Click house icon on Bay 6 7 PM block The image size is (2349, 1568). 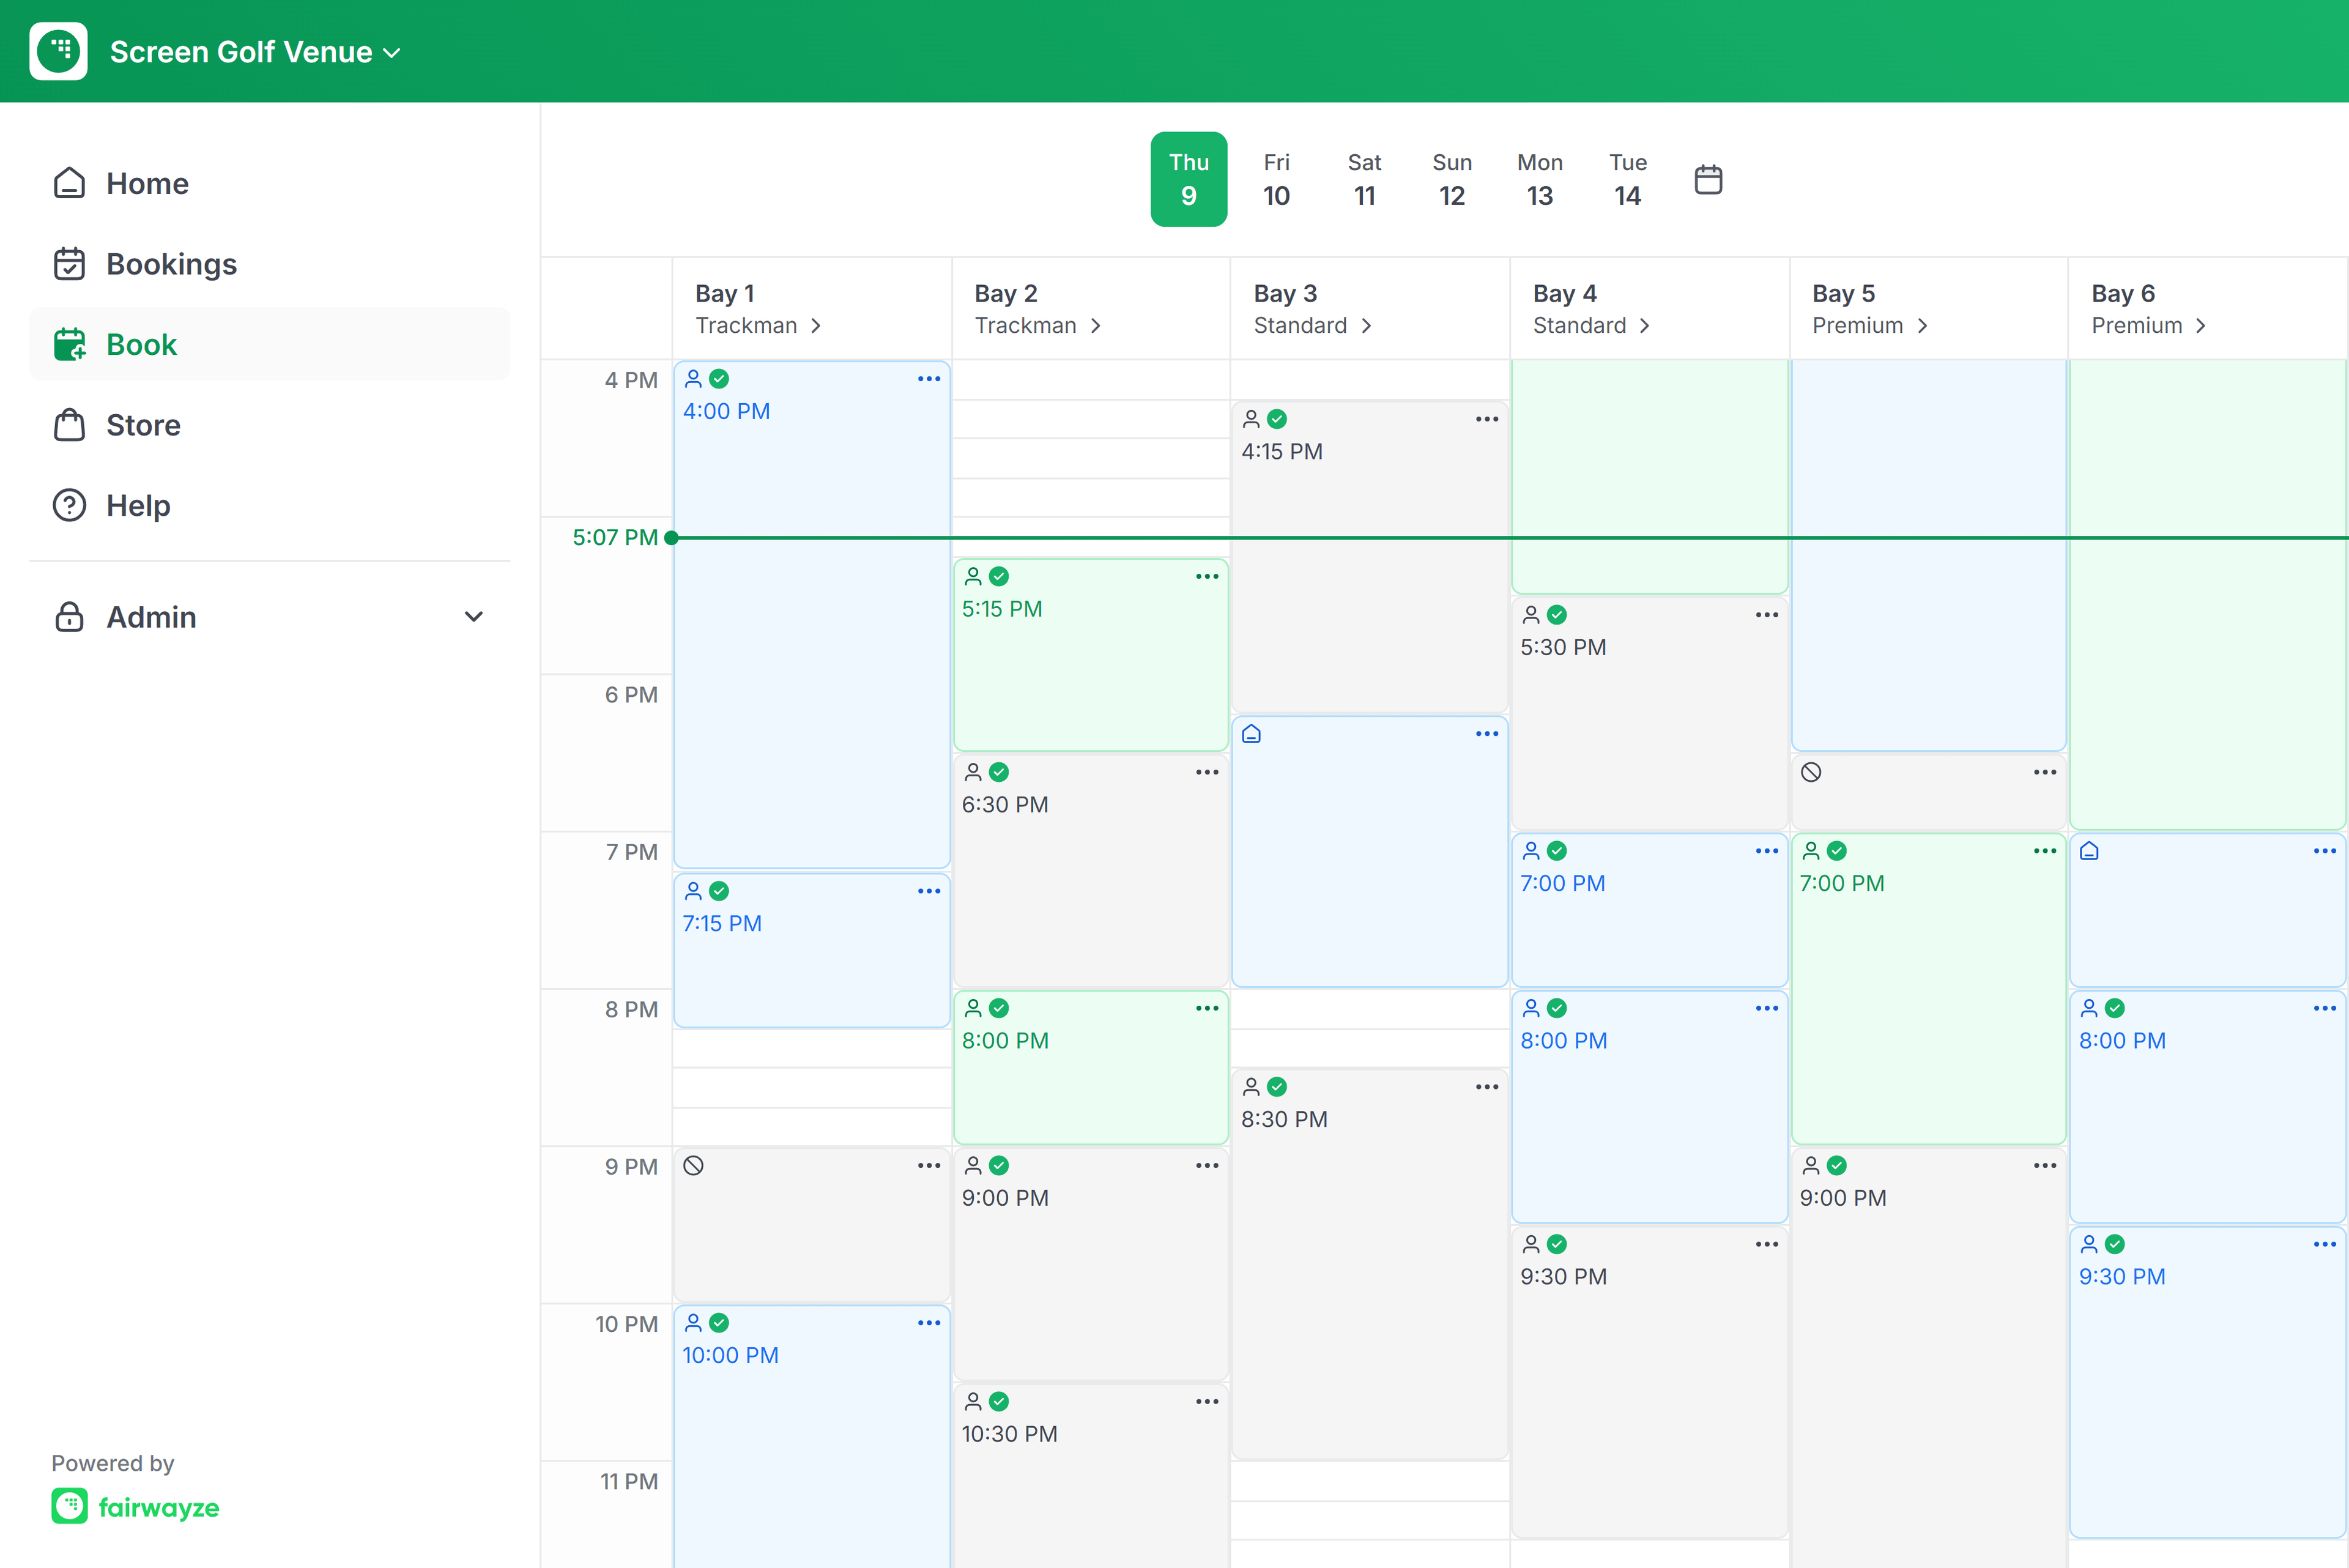pyautogui.click(x=2089, y=851)
